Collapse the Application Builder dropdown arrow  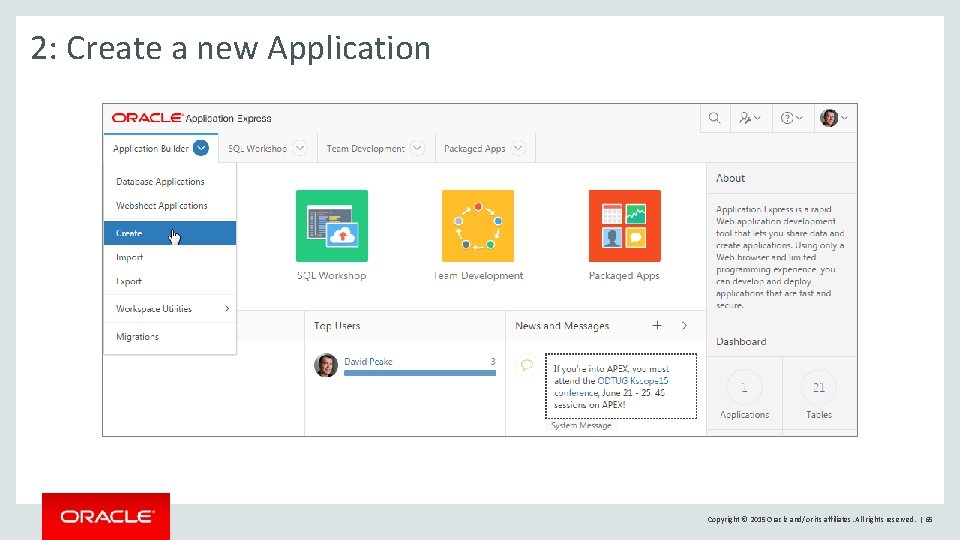point(201,148)
